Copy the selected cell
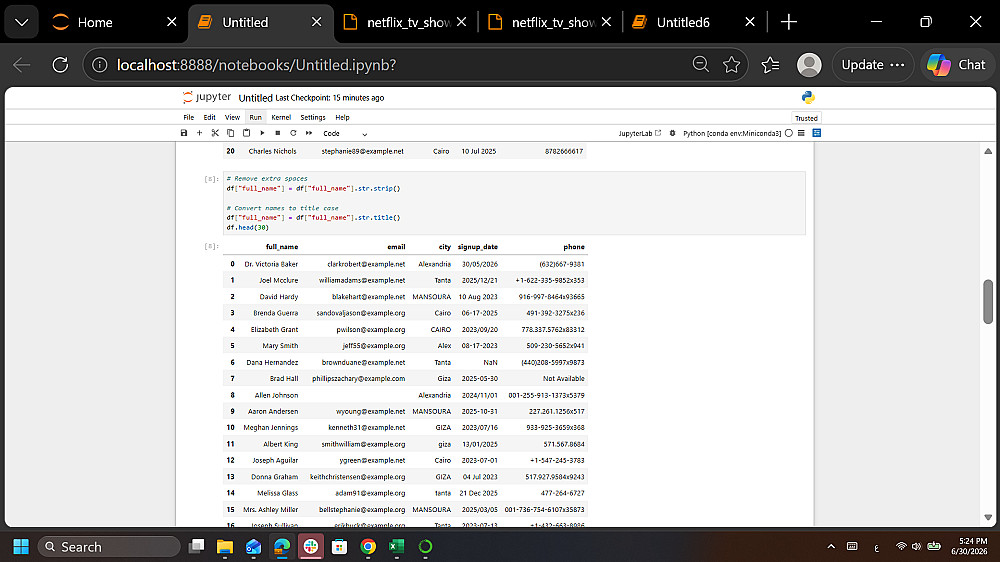Screen dimensions: 1000x562 click(x=230, y=133)
